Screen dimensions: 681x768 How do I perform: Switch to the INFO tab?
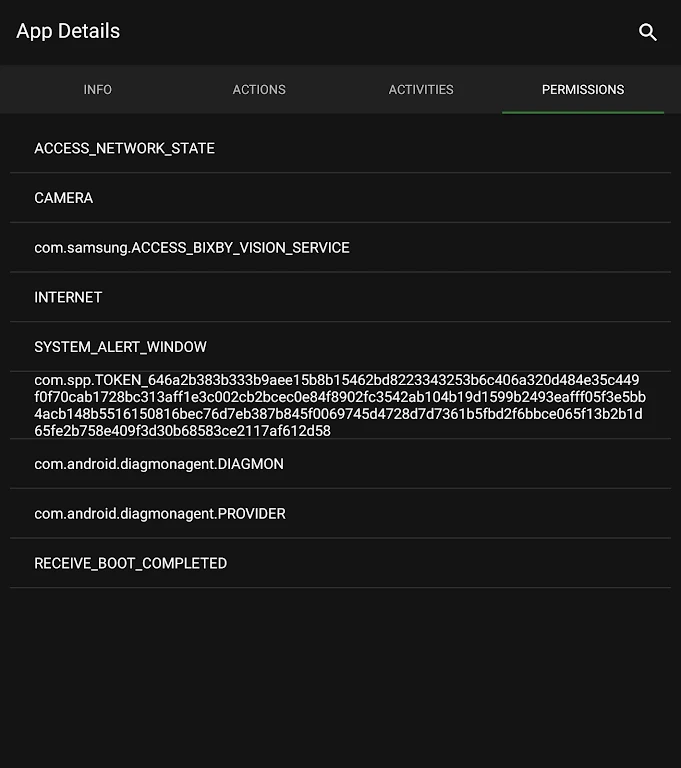pyautogui.click(x=98, y=90)
